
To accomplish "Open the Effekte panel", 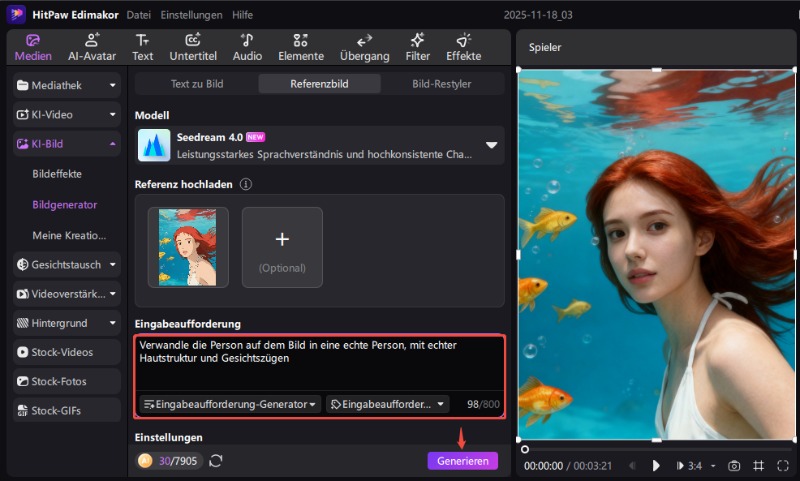I will [463, 47].
